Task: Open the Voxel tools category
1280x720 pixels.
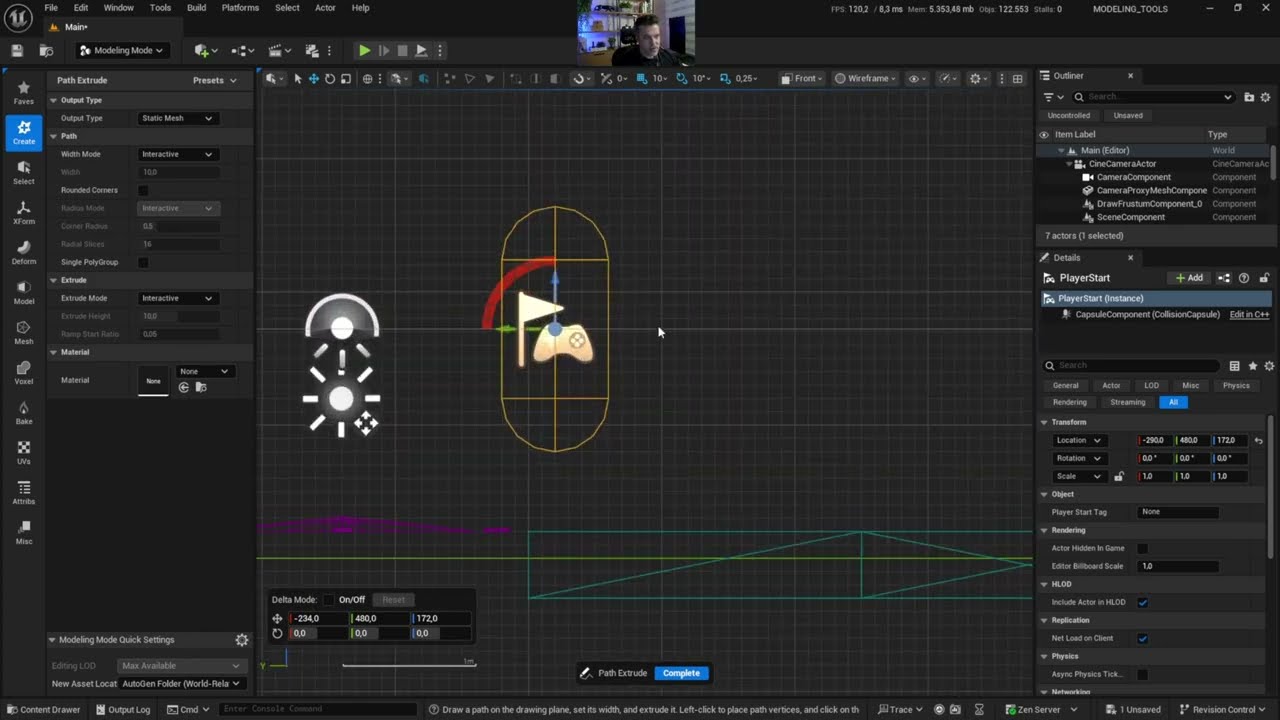Action: [x=23, y=373]
